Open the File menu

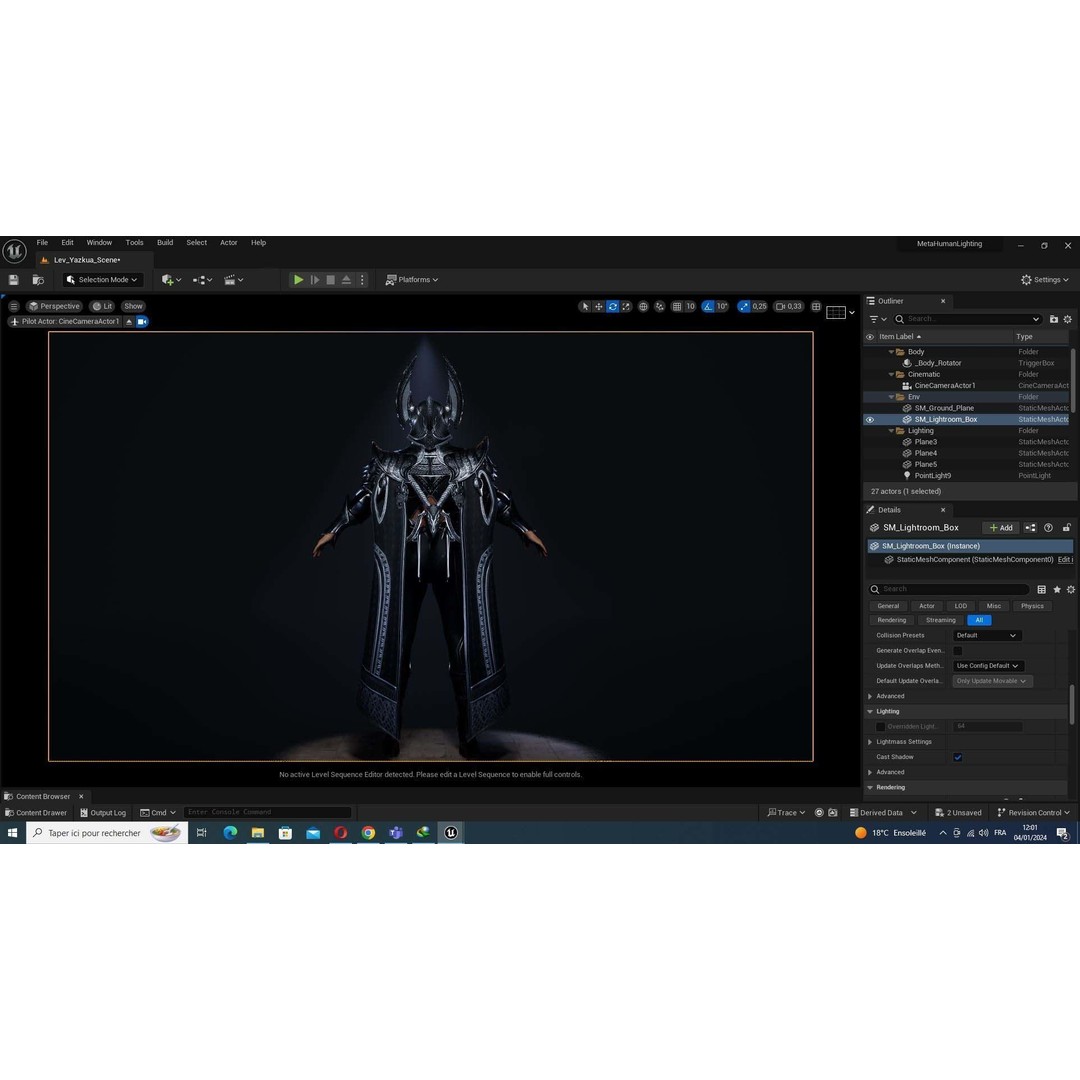click(x=42, y=242)
